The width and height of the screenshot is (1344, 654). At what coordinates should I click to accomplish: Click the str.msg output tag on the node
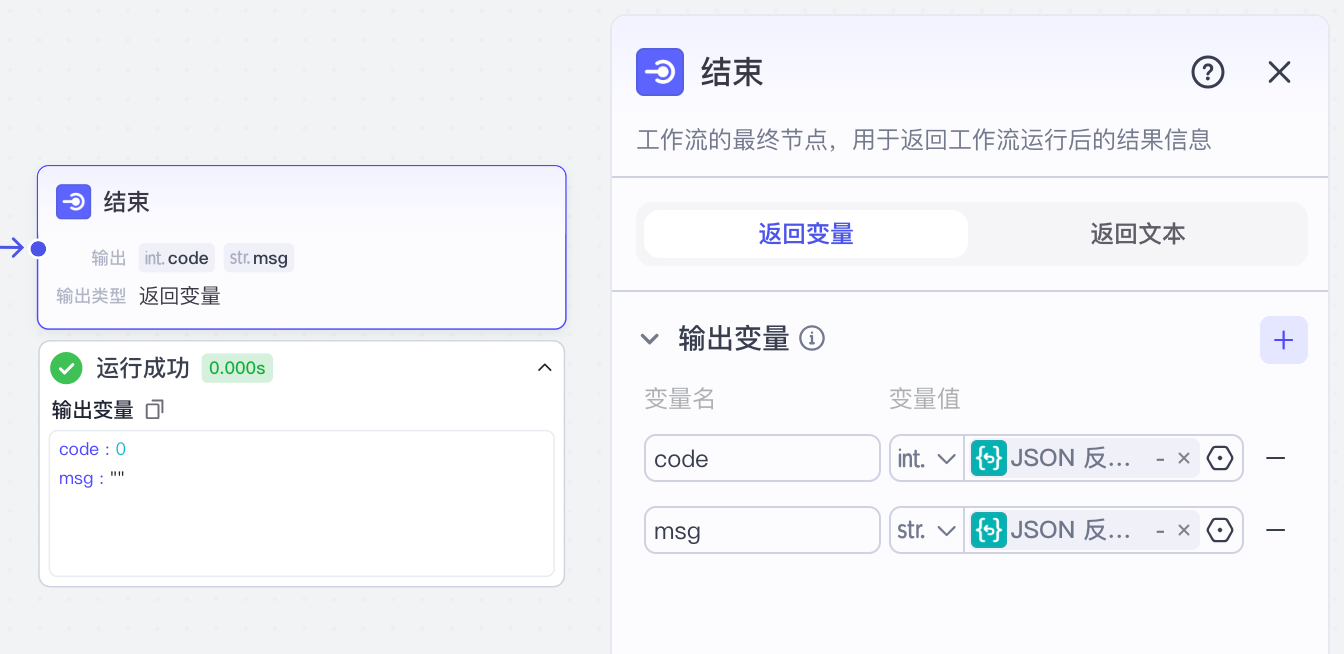coord(258,257)
